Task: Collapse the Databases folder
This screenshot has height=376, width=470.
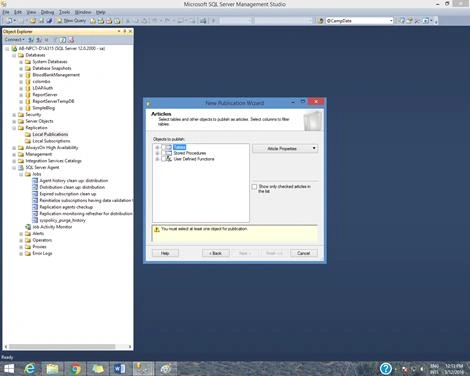Action: pyautogui.click(x=14, y=55)
